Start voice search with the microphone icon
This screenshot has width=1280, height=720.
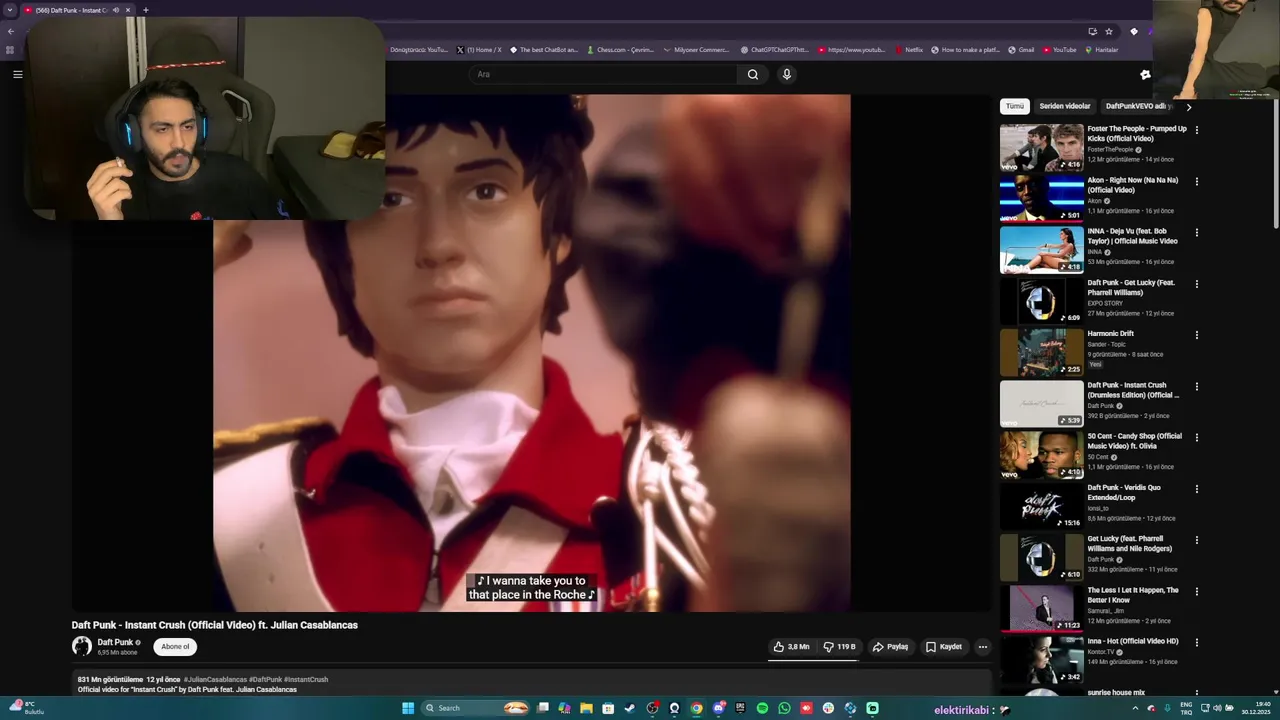(787, 74)
